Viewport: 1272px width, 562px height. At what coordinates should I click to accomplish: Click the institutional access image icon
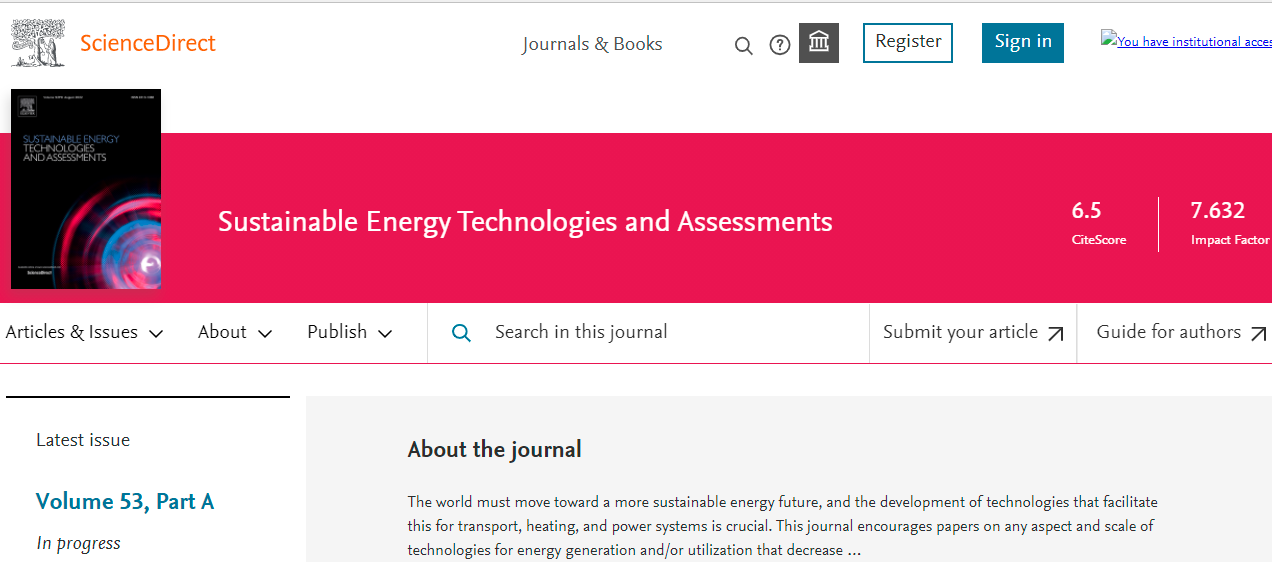(1108, 40)
